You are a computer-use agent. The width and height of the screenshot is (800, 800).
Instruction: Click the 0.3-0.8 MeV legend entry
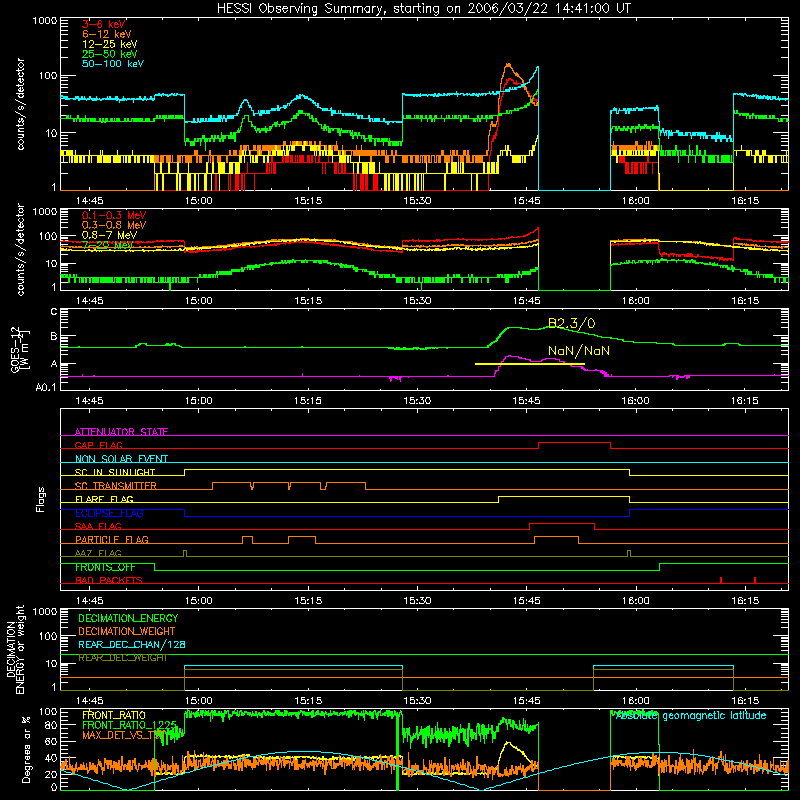tap(114, 225)
